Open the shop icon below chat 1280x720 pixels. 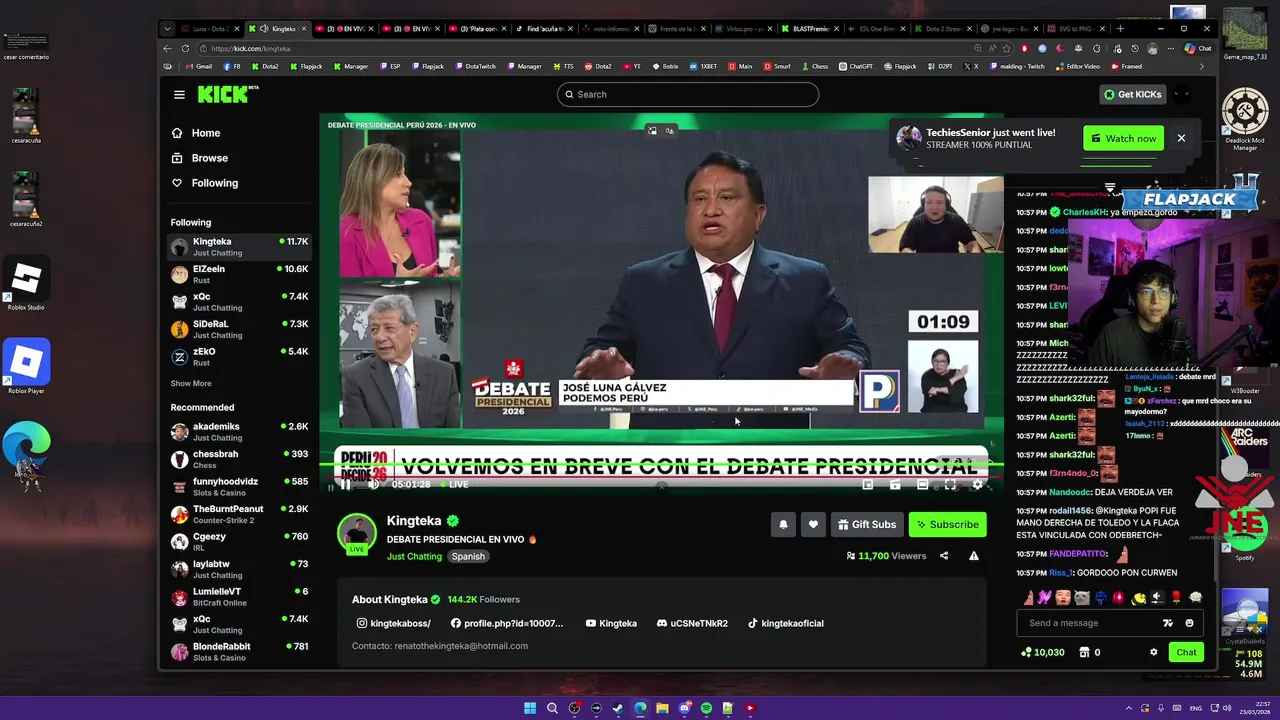pos(1084,652)
